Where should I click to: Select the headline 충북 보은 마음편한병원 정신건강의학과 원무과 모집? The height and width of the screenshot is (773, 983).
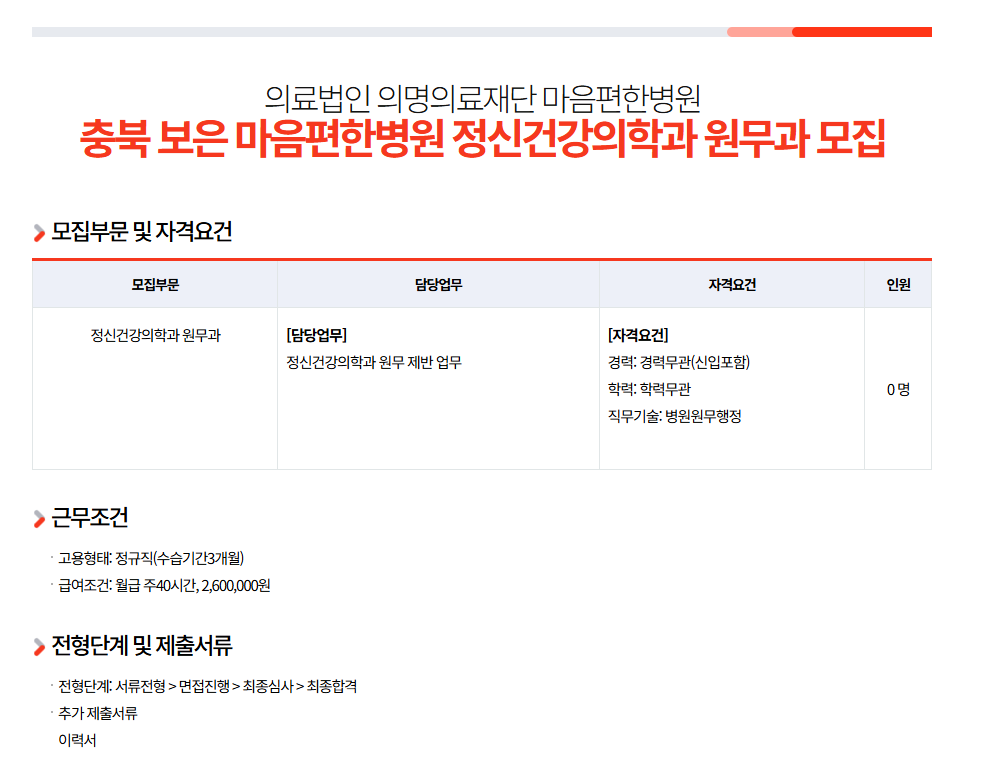point(482,138)
